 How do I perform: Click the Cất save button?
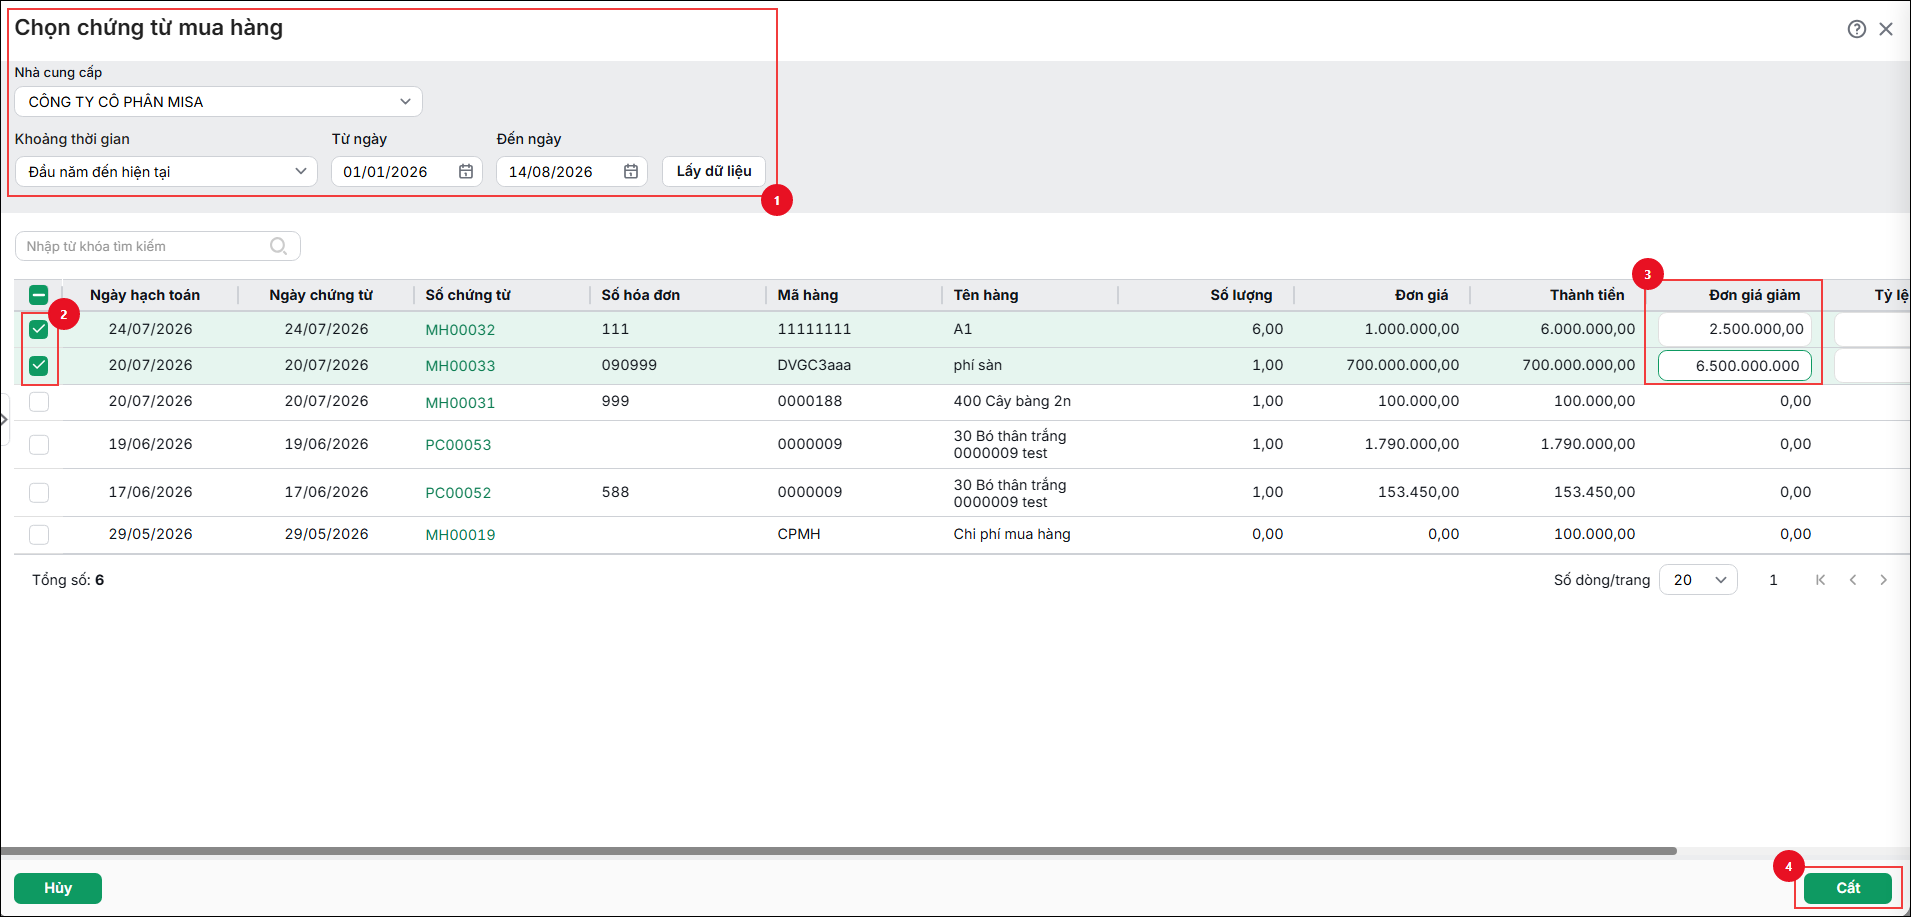[x=1848, y=888]
